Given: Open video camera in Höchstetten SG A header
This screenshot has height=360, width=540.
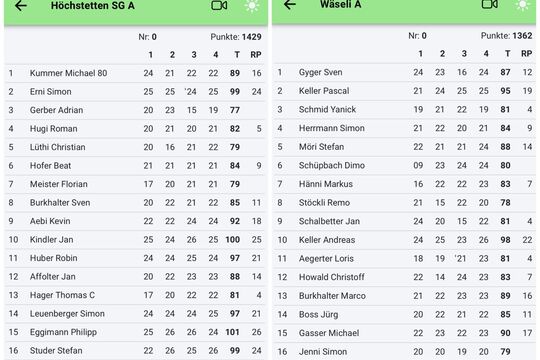Looking at the screenshot, I should pos(219,6).
